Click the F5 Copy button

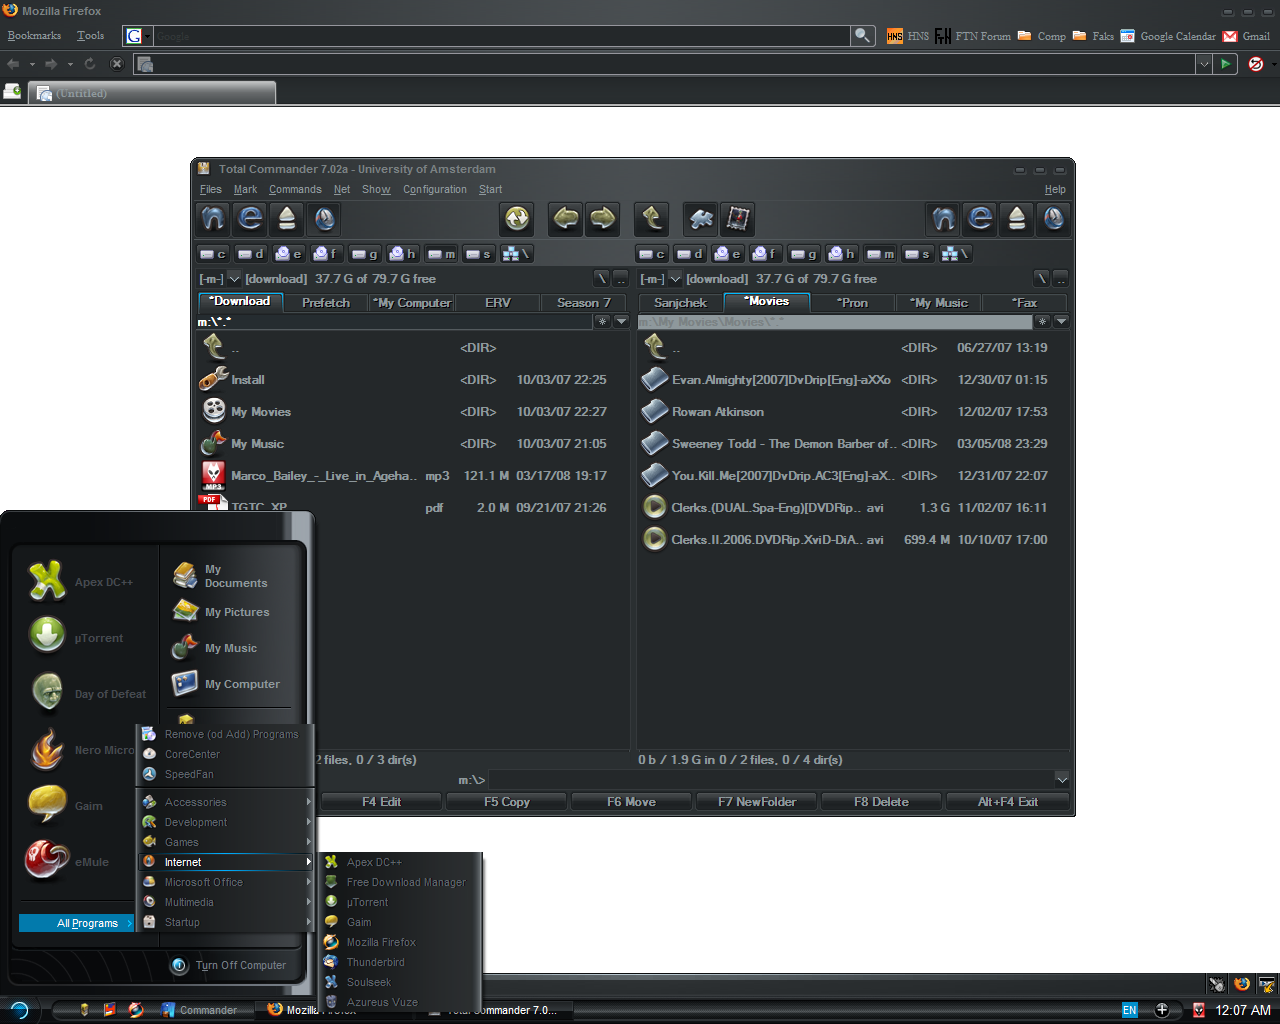(x=506, y=802)
